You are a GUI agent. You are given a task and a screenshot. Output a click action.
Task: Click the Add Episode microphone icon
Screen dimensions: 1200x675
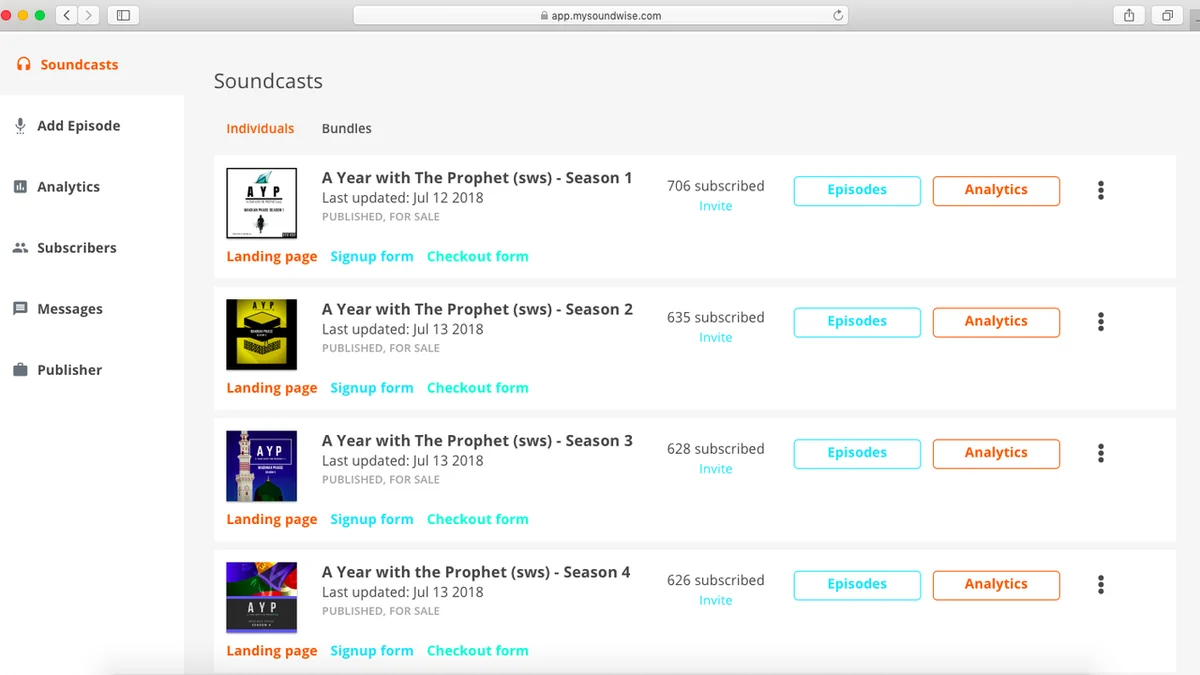coord(20,126)
